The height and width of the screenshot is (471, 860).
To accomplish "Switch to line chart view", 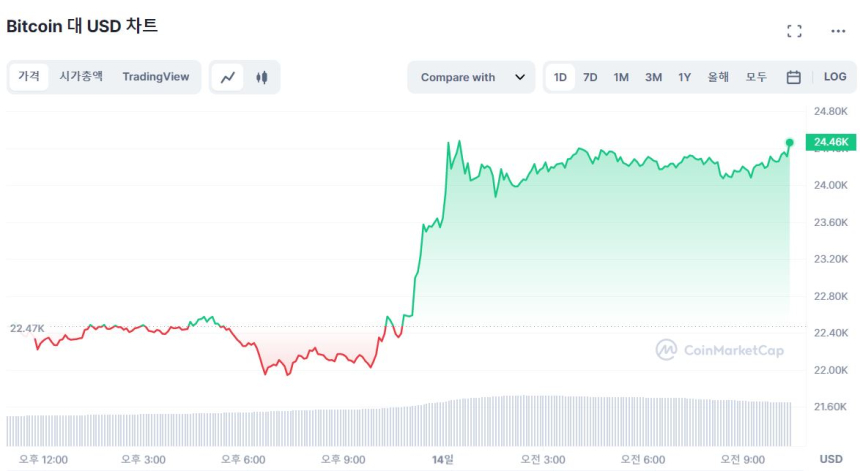I will (228, 77).
